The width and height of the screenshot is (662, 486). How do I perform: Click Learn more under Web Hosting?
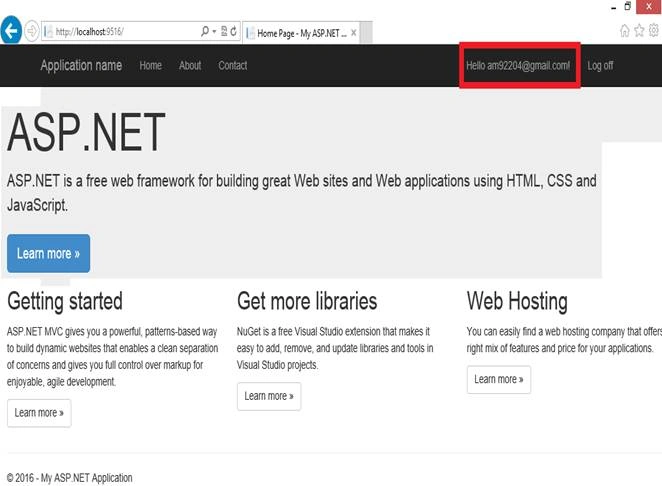499,380
